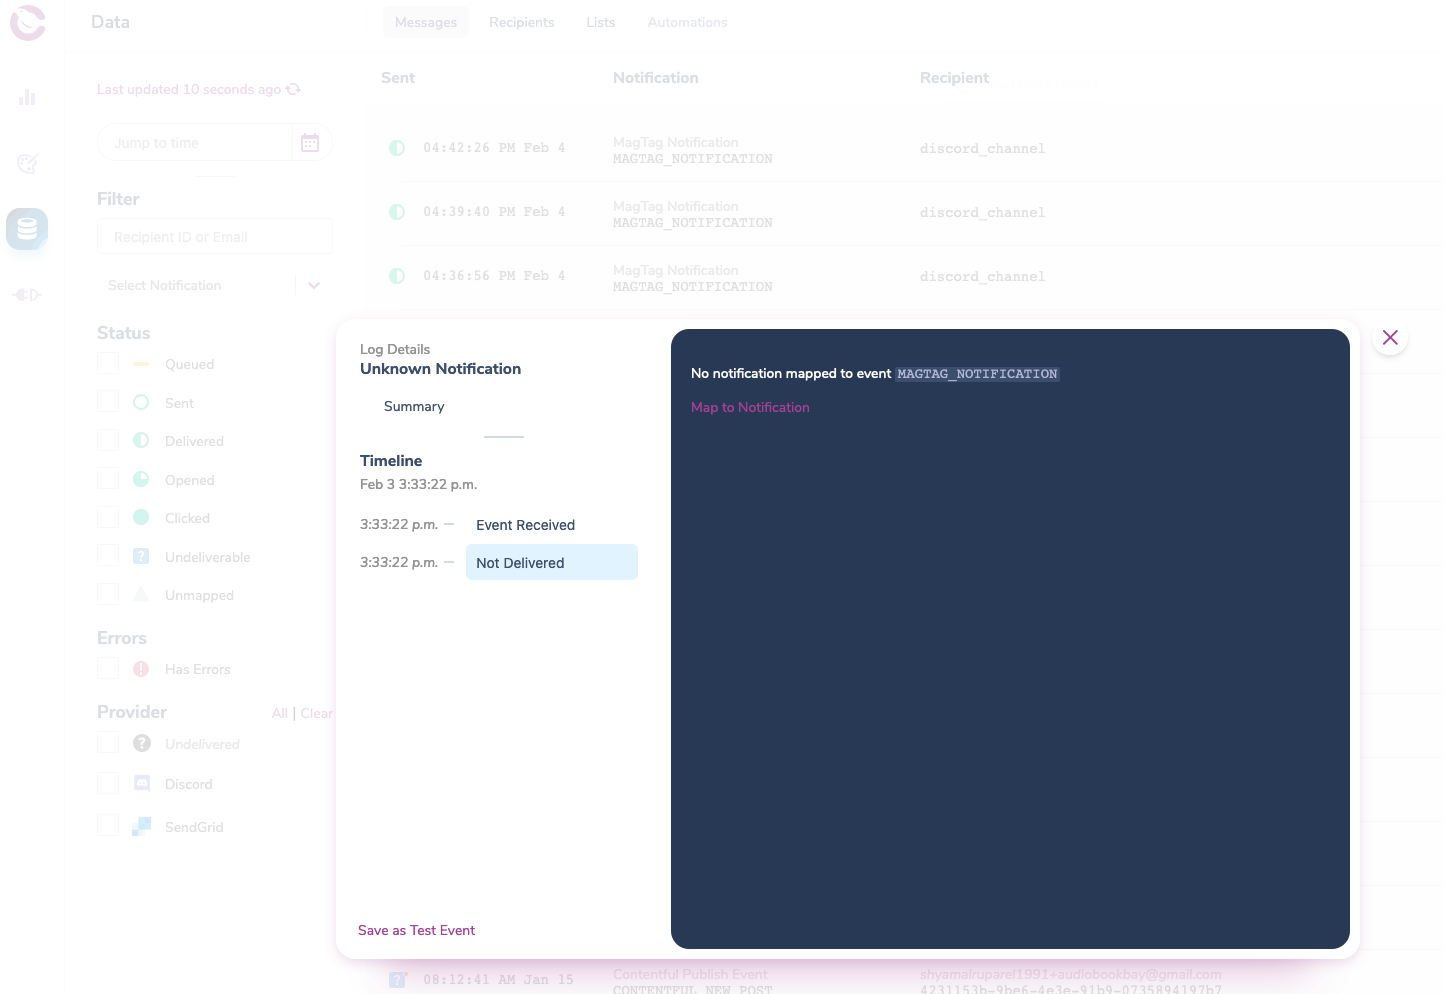Switch to the Recipients tab

tap(521, 22)
